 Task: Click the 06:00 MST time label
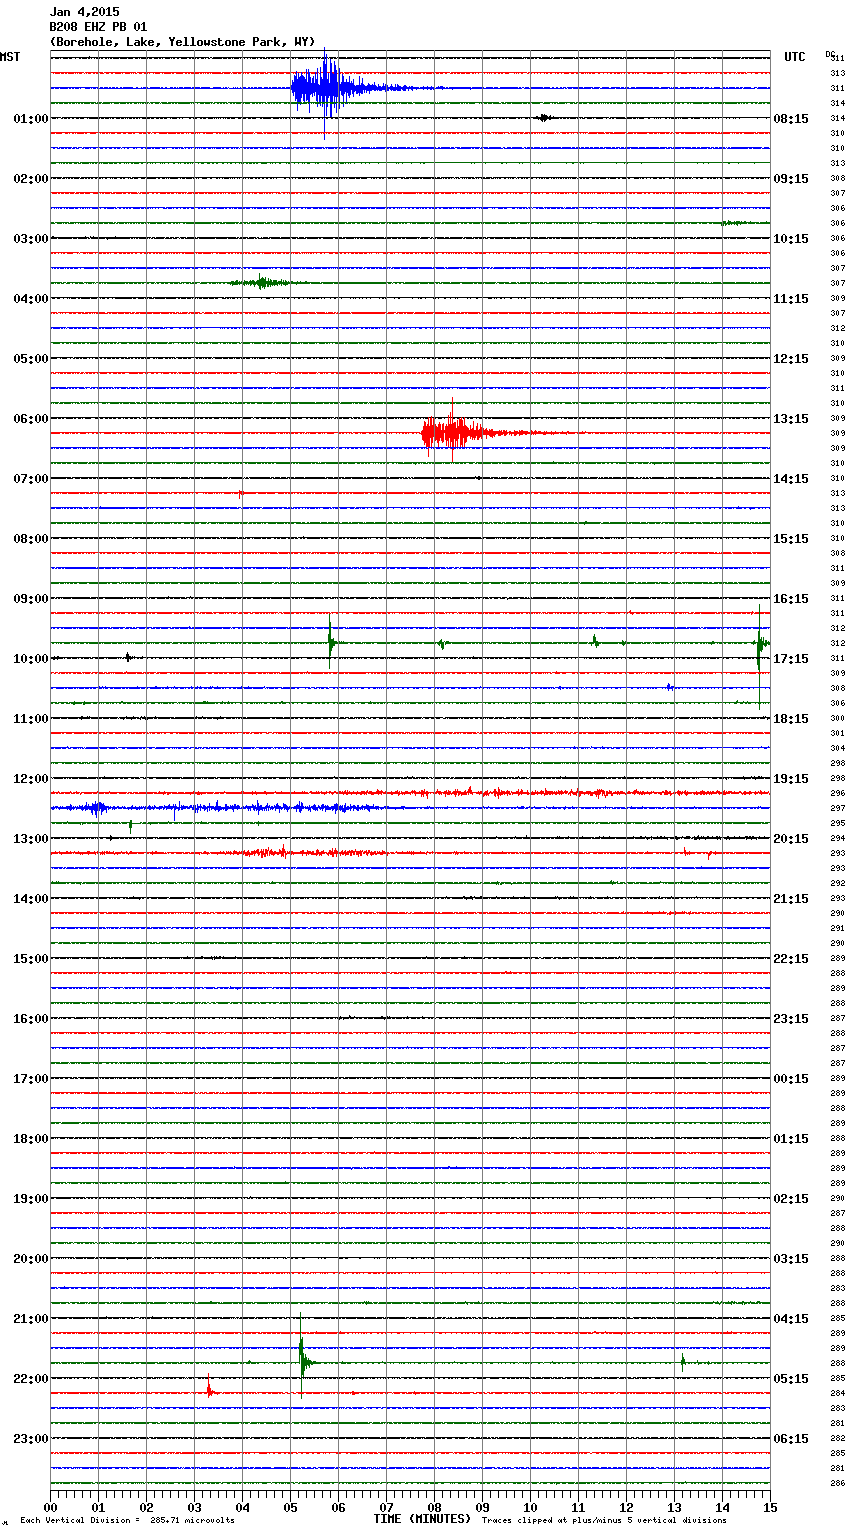[x=30, y=419]
